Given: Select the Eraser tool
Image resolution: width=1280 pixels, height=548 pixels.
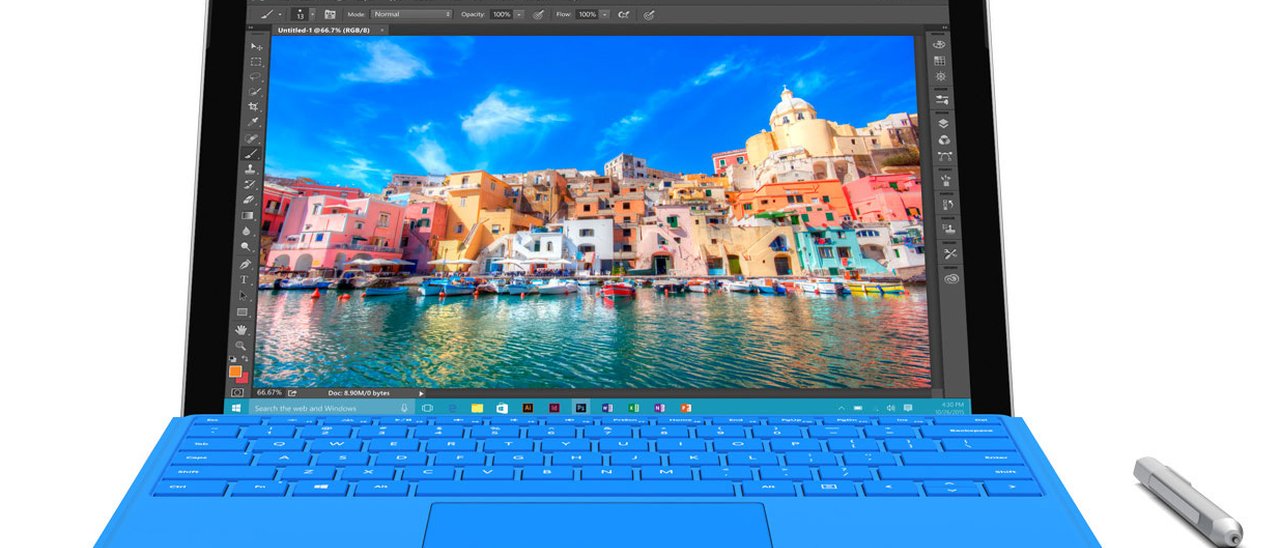Looking at the screenshot, I should click(x=250, y=199).
